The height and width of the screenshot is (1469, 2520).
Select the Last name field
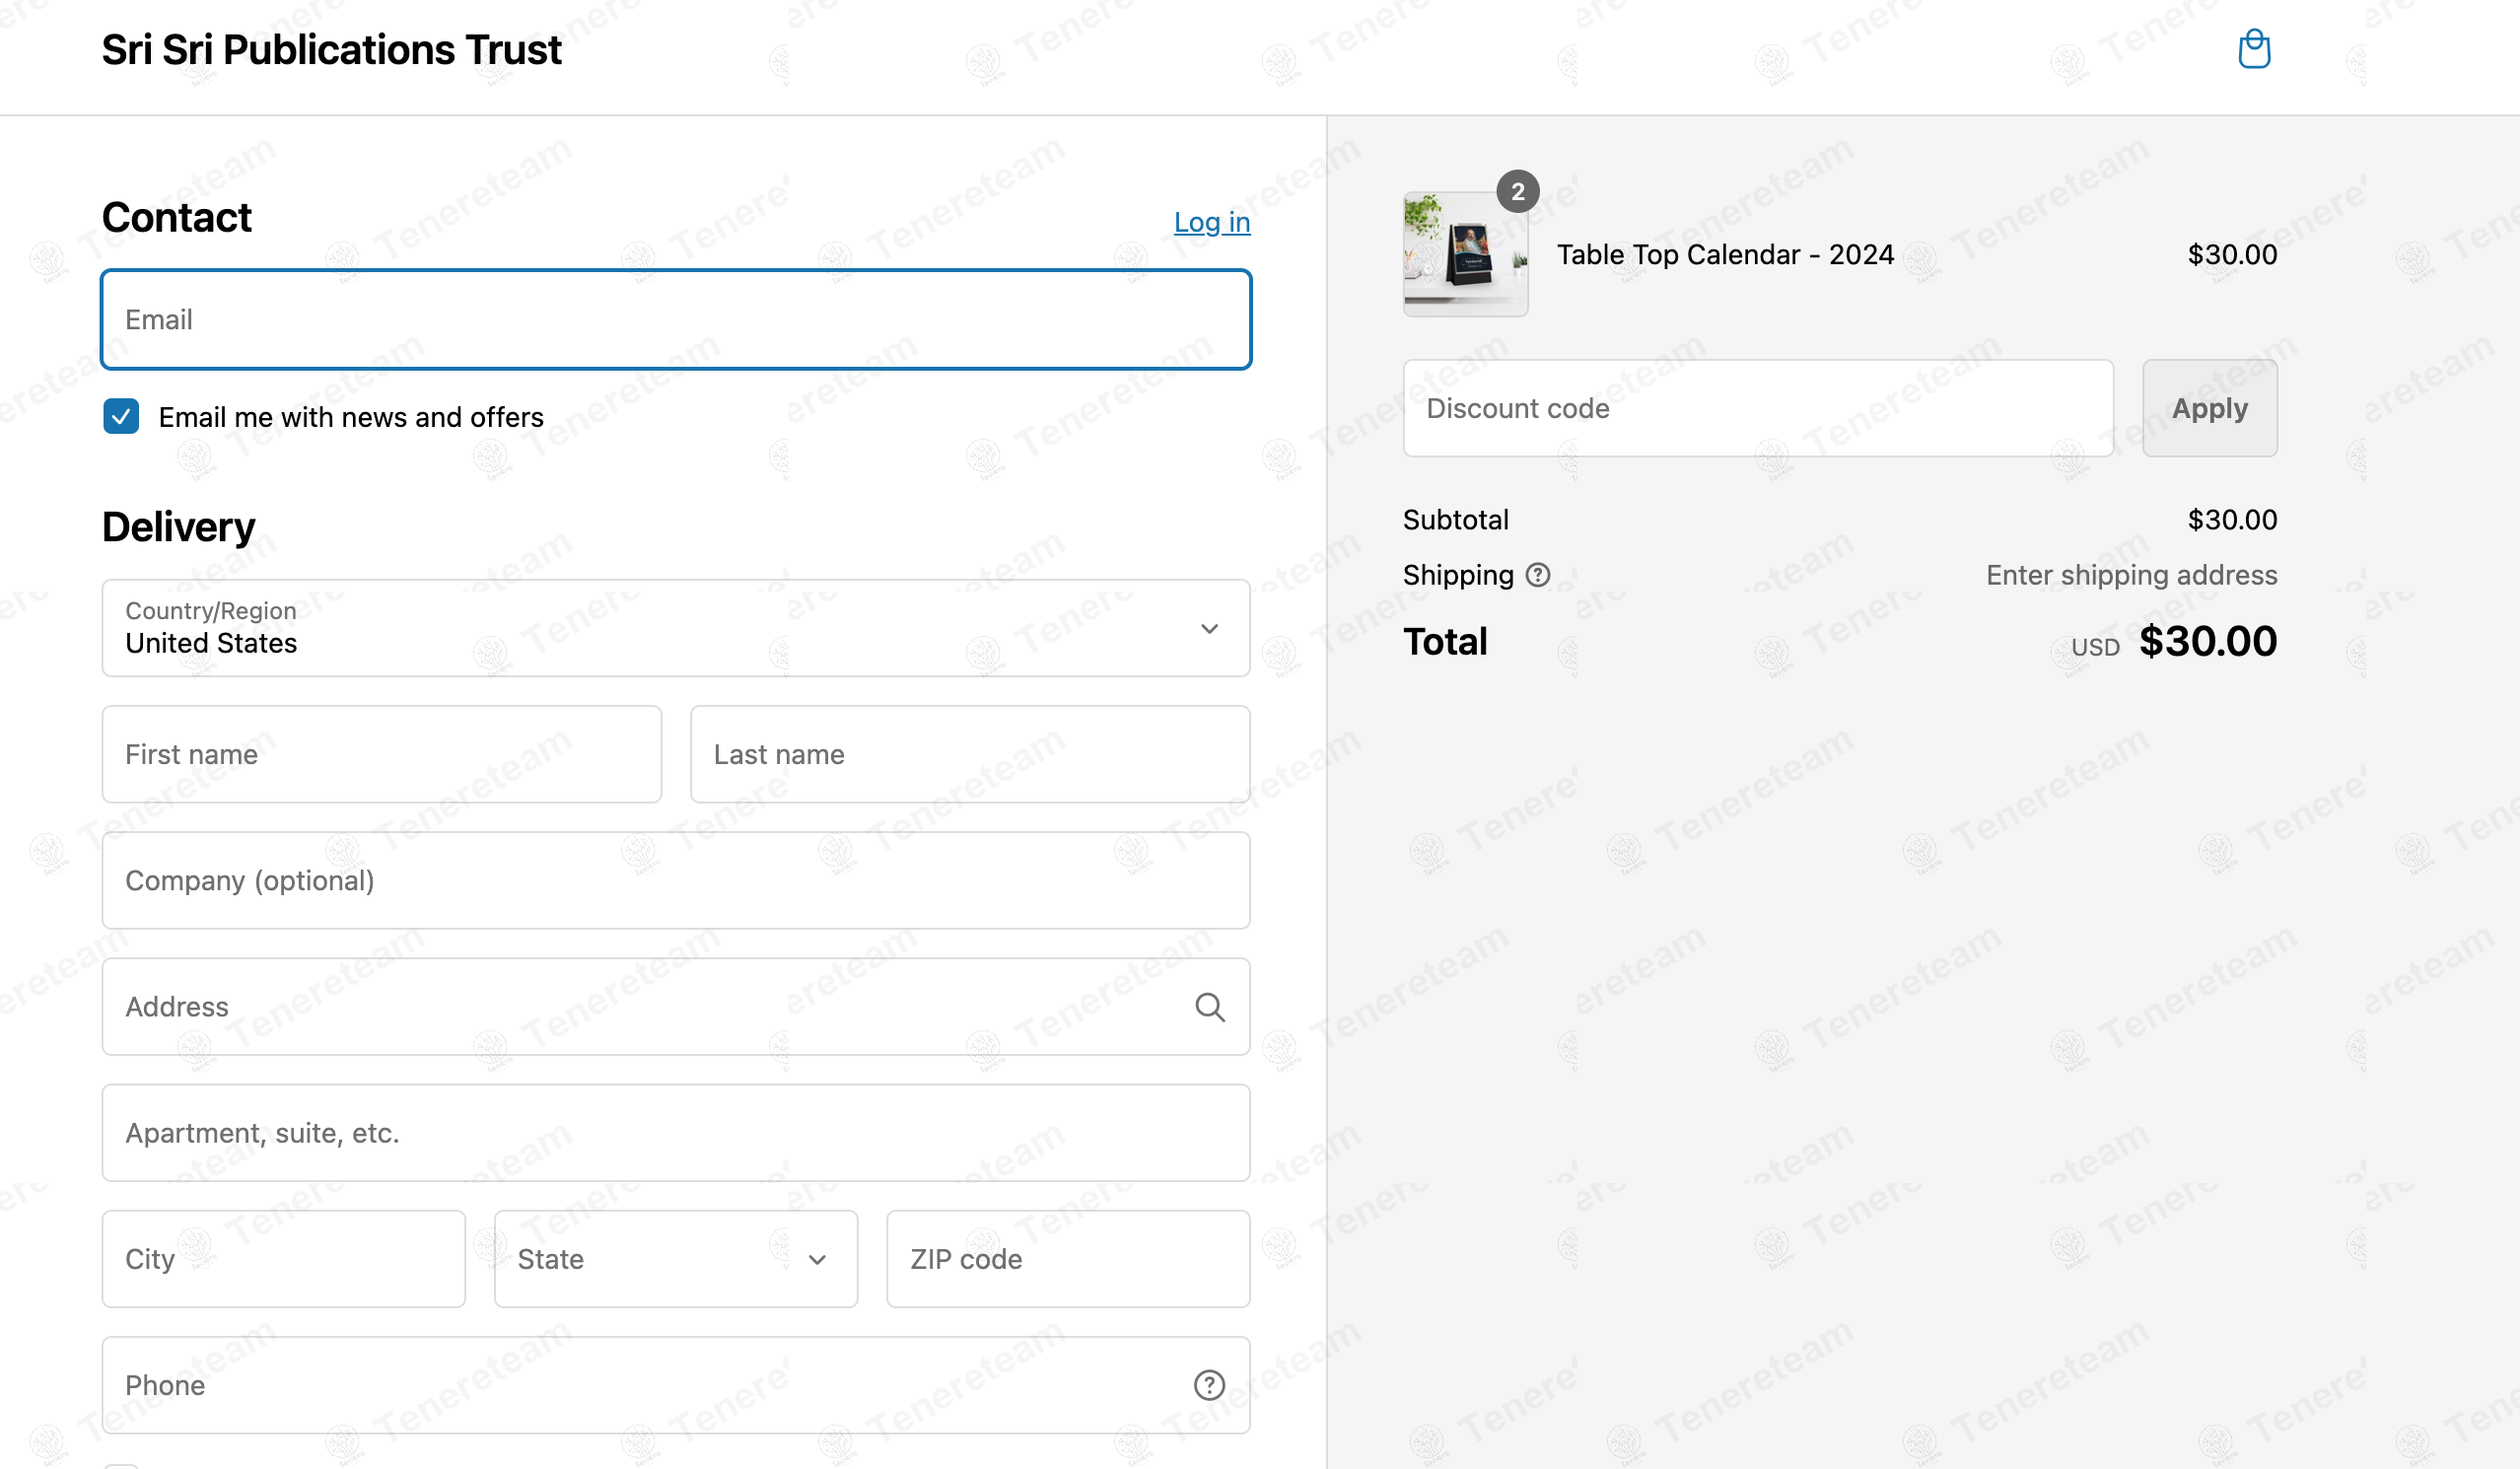[970, 754]
